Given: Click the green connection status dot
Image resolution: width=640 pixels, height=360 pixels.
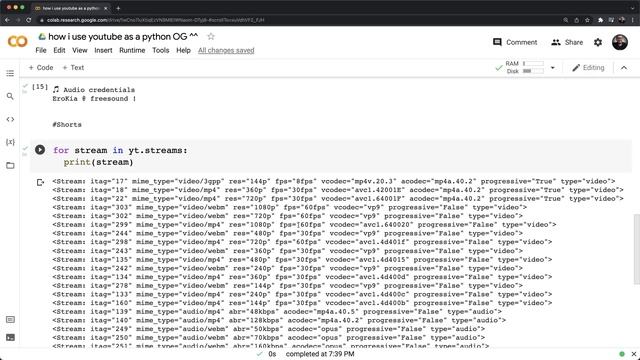Looking at the screenshot, I should (x=622, y=354).
